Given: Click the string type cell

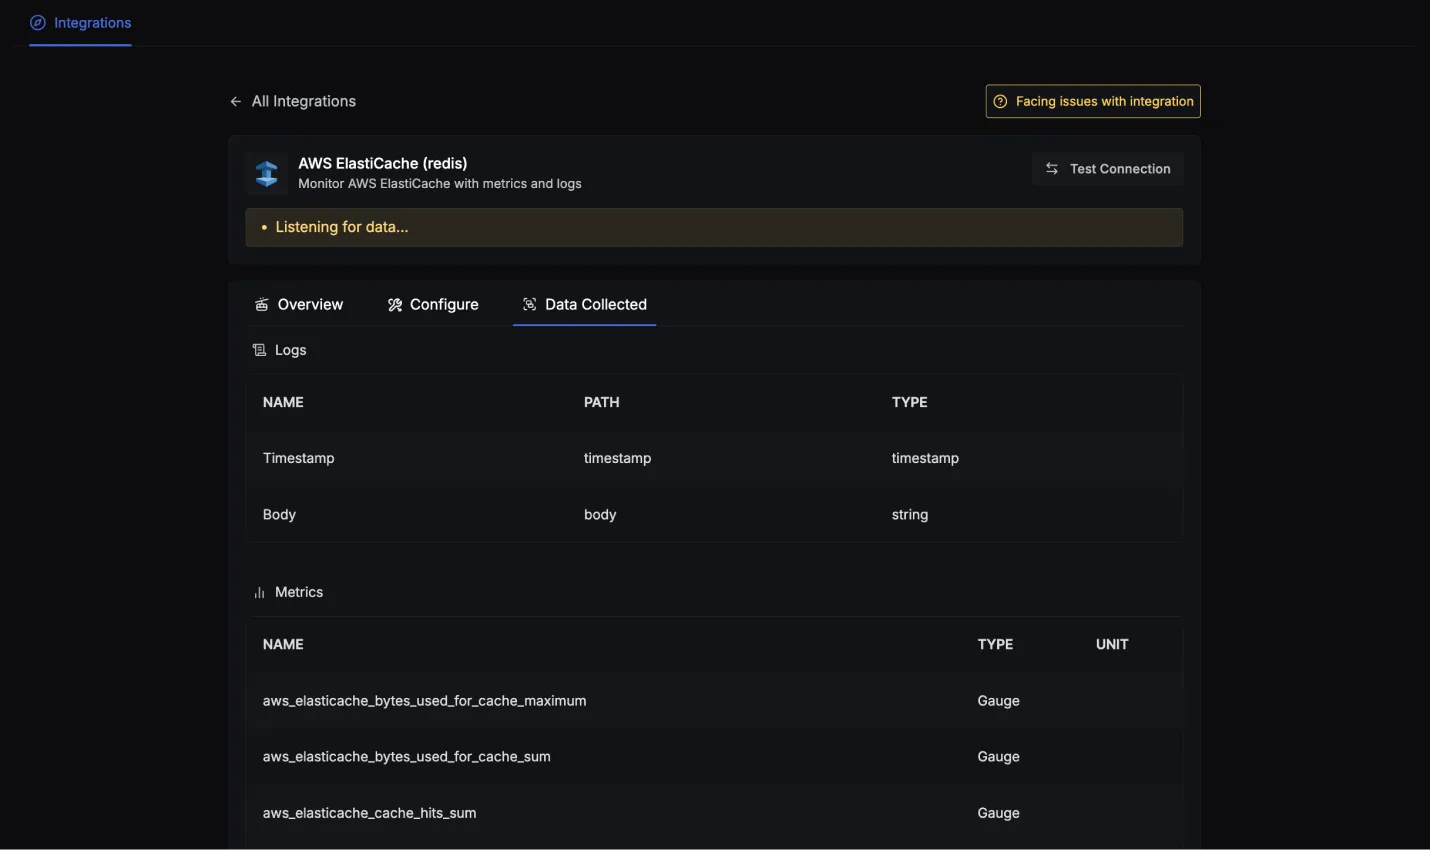Looking at the screenshot, I should tap(910, 514).
